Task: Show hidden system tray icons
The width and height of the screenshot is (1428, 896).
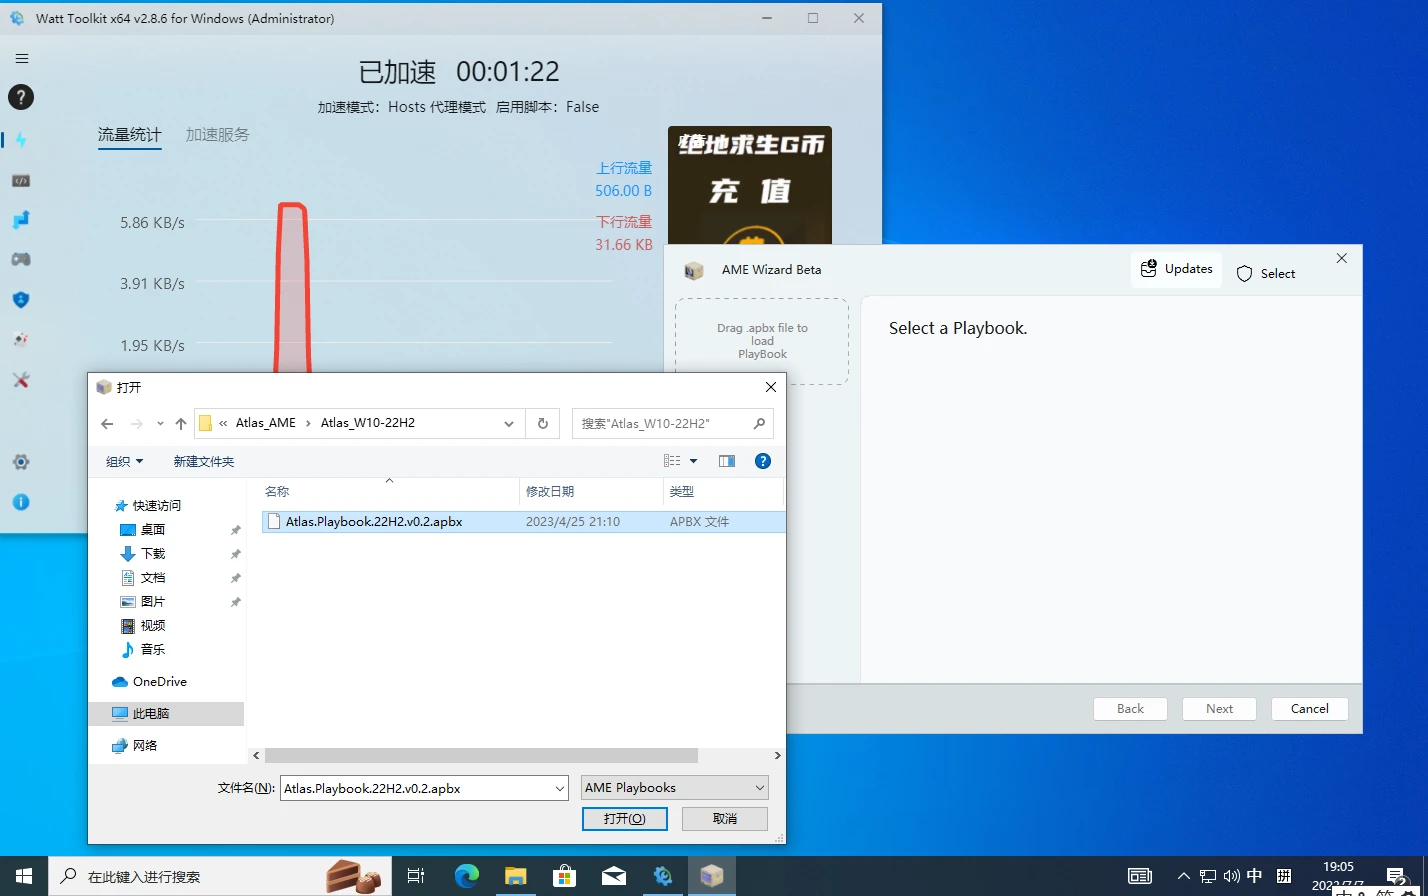Action: 1184,876
